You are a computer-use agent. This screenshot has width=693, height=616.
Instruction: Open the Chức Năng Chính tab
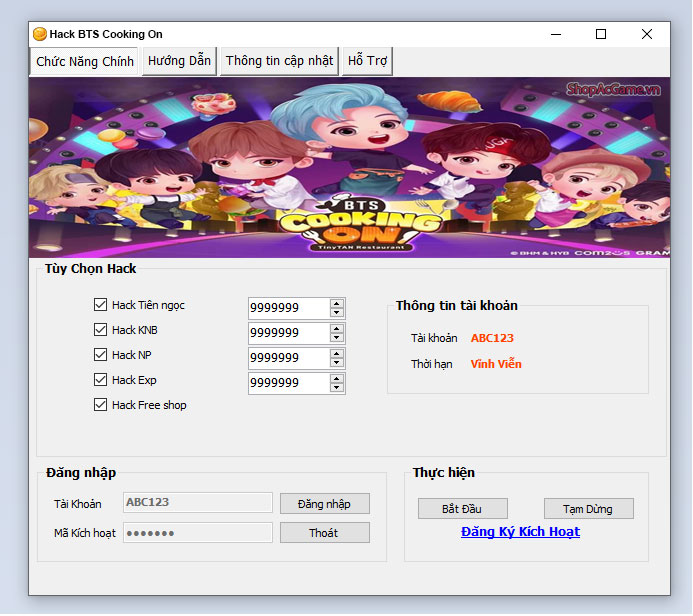tap(85, 61)
